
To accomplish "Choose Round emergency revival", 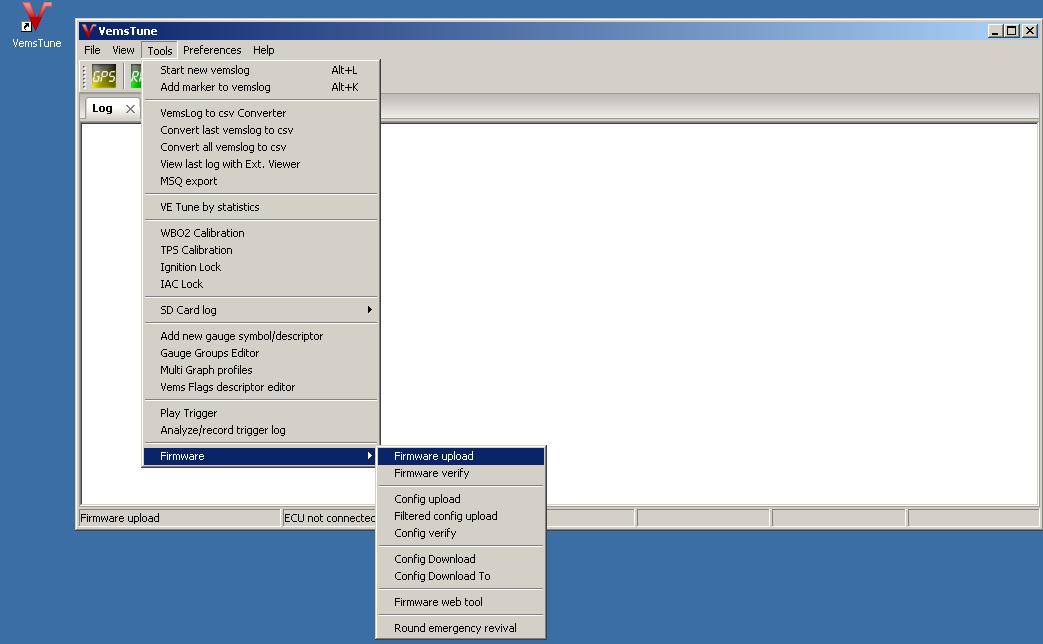I will [460, 628].
